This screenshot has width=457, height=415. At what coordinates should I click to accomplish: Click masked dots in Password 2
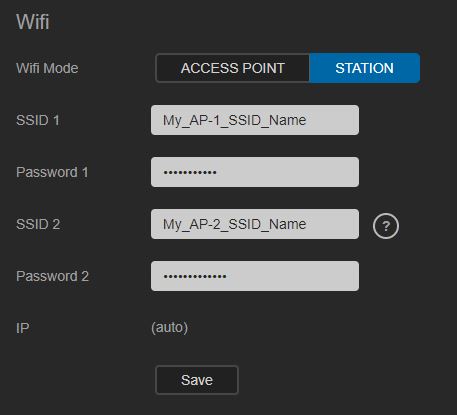coord(195,276)
